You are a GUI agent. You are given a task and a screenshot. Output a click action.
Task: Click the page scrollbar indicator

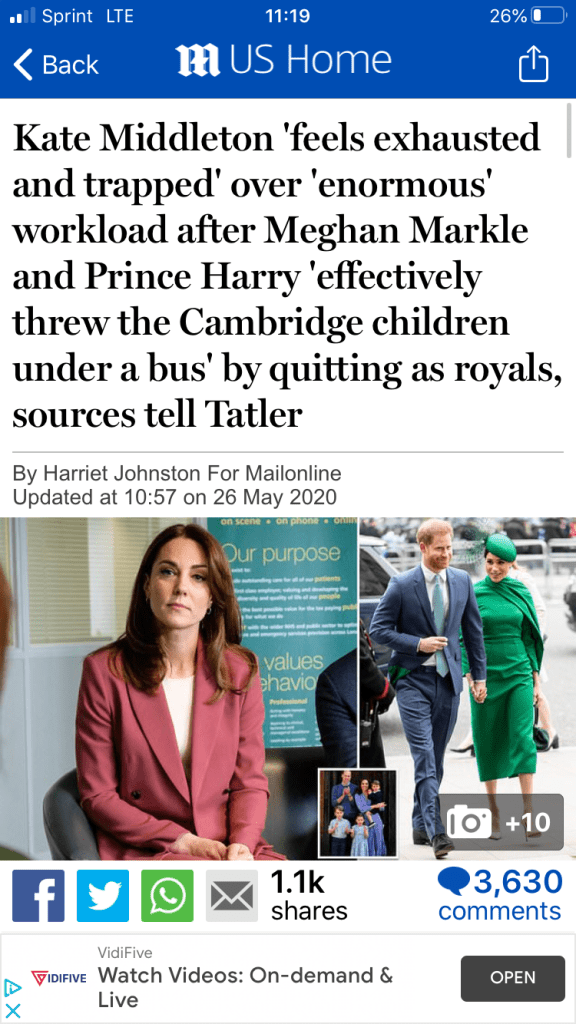click(x=570, y=129)
